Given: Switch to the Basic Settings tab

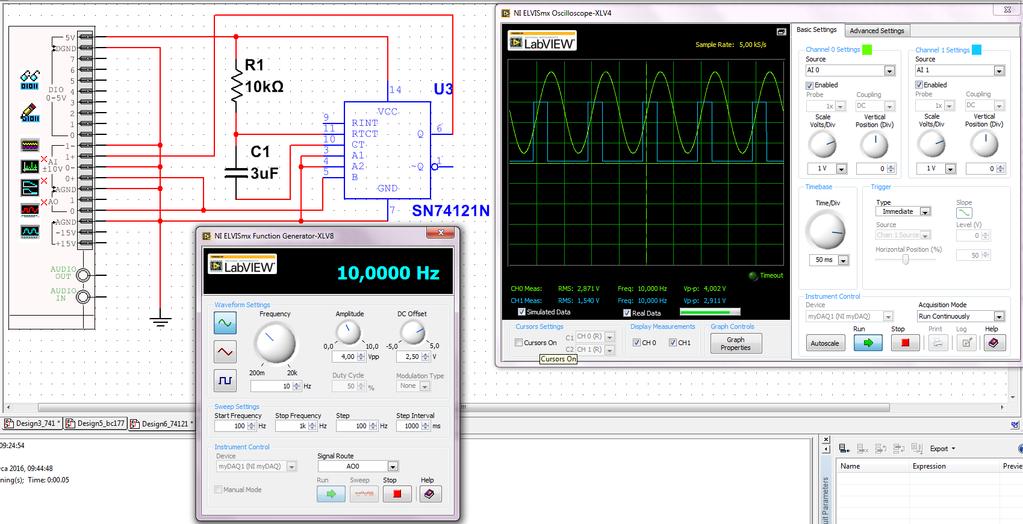Looking at the screenshot, I should (x=816, y=30).
